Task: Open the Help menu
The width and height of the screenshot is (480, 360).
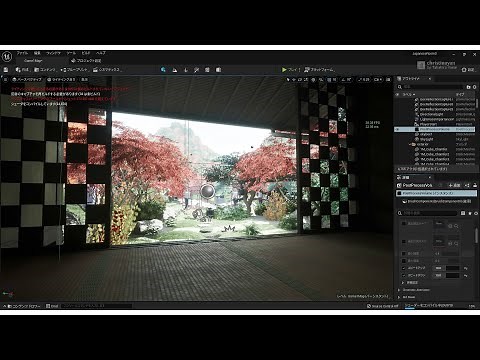Action: (x=101, y=53)
